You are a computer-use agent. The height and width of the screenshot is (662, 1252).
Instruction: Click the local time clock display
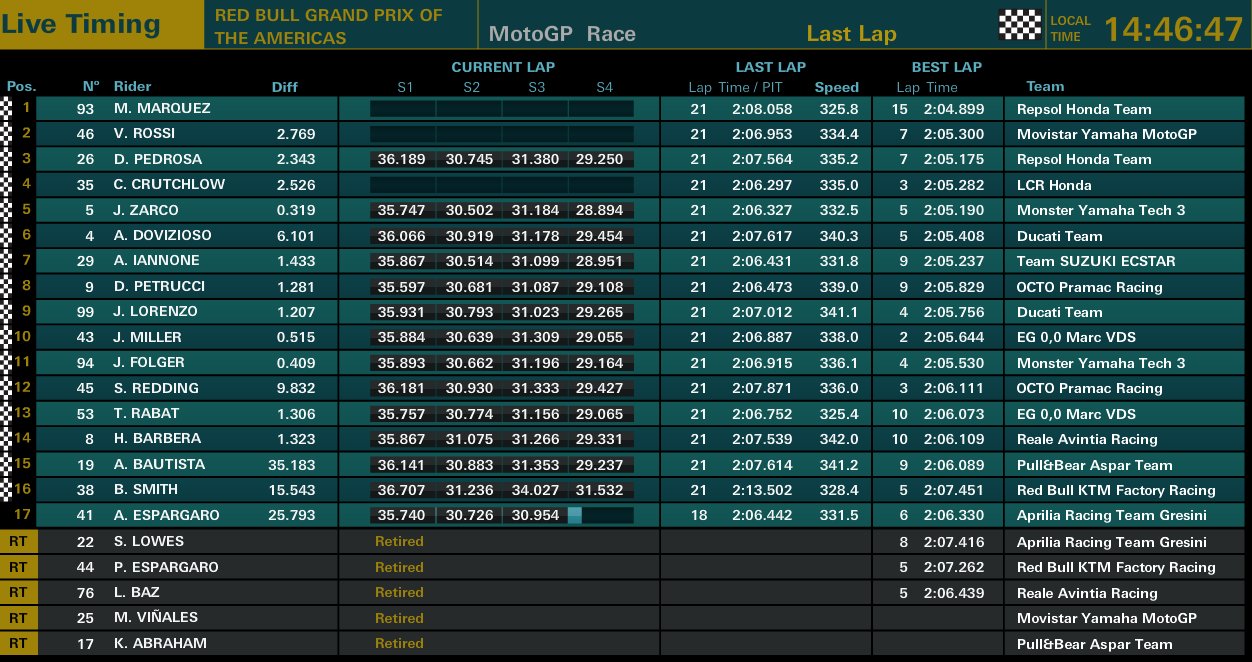tap(1173, 29)
